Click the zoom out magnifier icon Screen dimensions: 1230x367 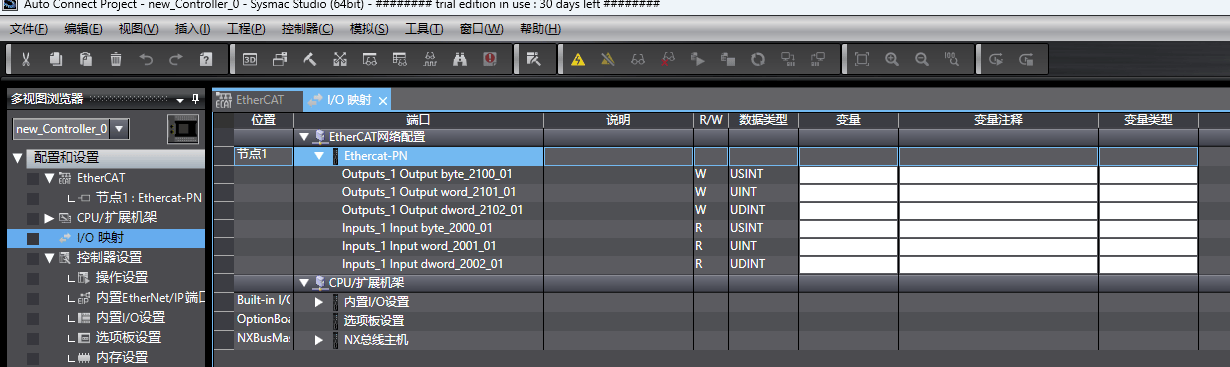coord(922,60)
